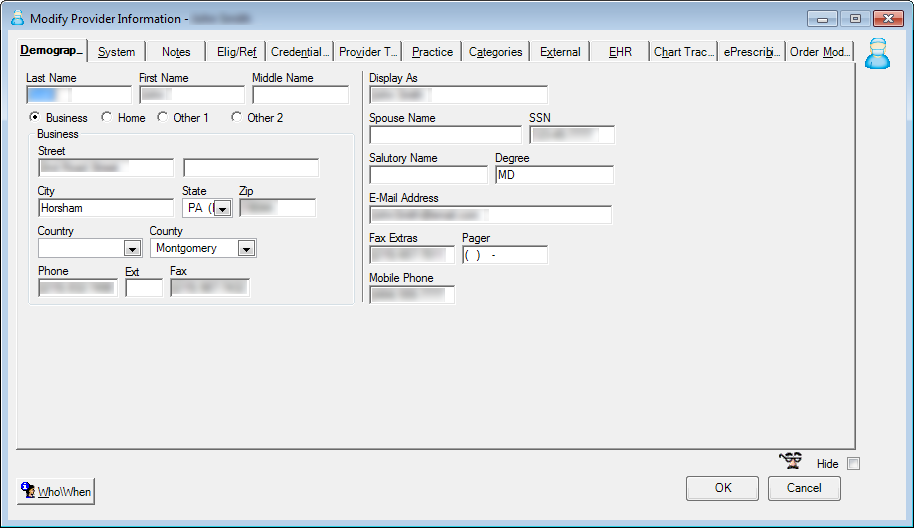The width and height of the screenshot is (914, 528).
Task: Open the Notes tab
Action: [x=176, y=52]
